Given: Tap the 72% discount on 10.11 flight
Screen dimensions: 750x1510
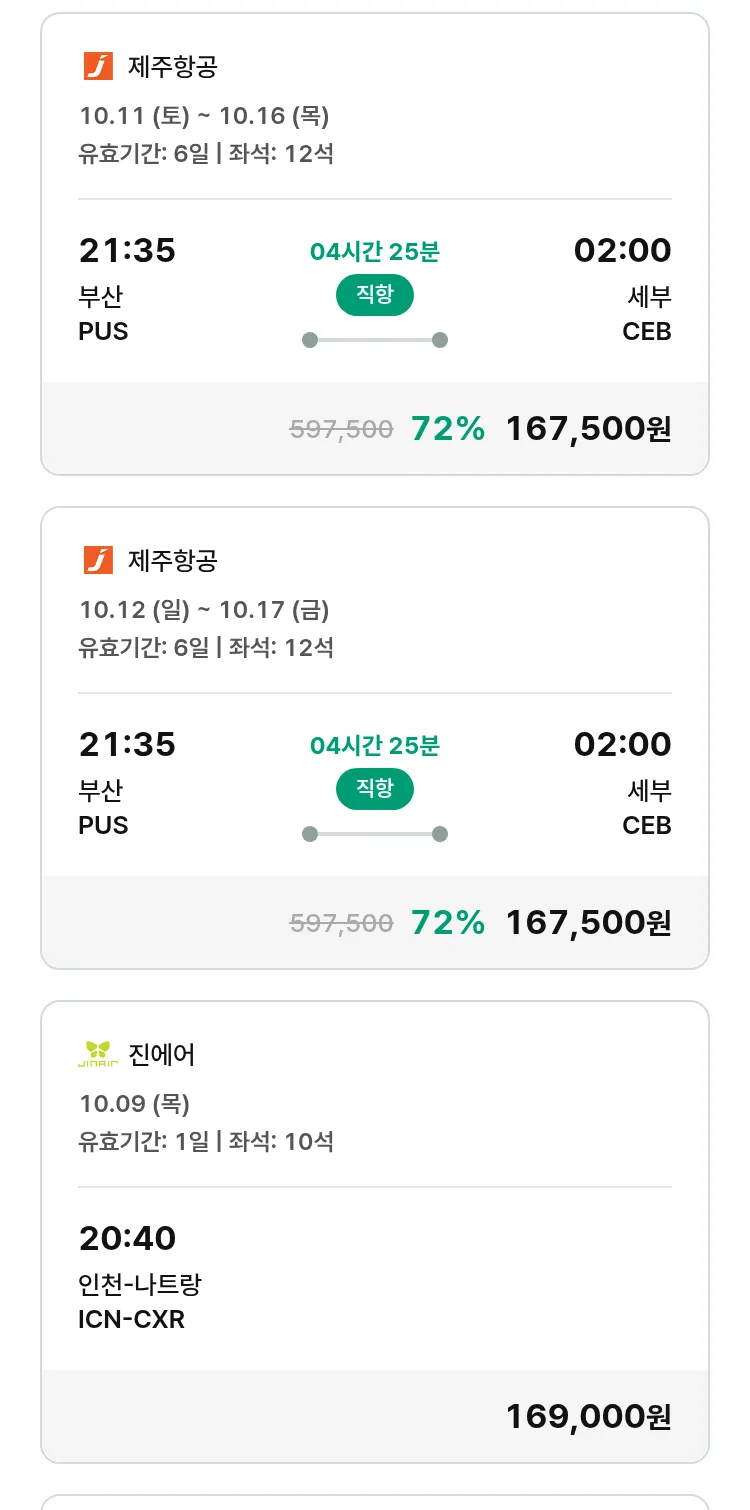Looking at the screenshot, I should (448, 429).
